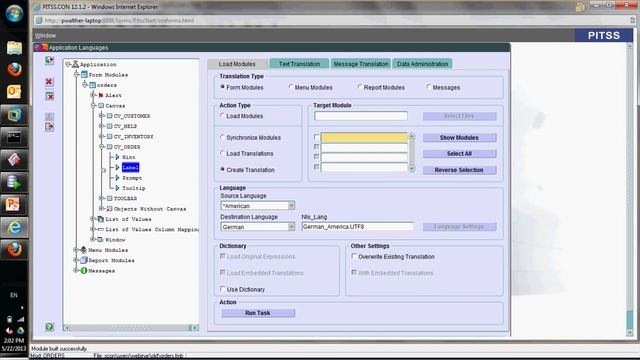Screen dimensions: 640x360
Task: Choose the Load Translations action
Action: (222, 153)
